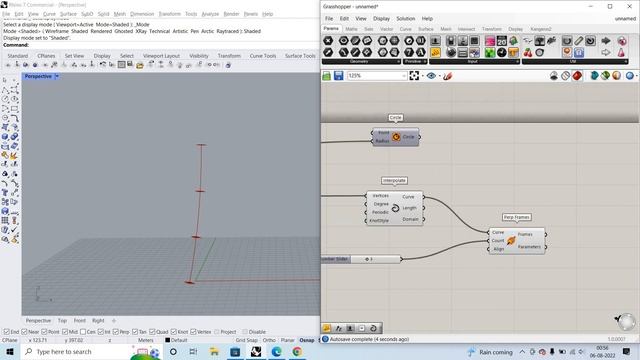Click yellow markov widget icon at canvas bottom
This screenshot has height=360, width=640.
coord(327,328)
